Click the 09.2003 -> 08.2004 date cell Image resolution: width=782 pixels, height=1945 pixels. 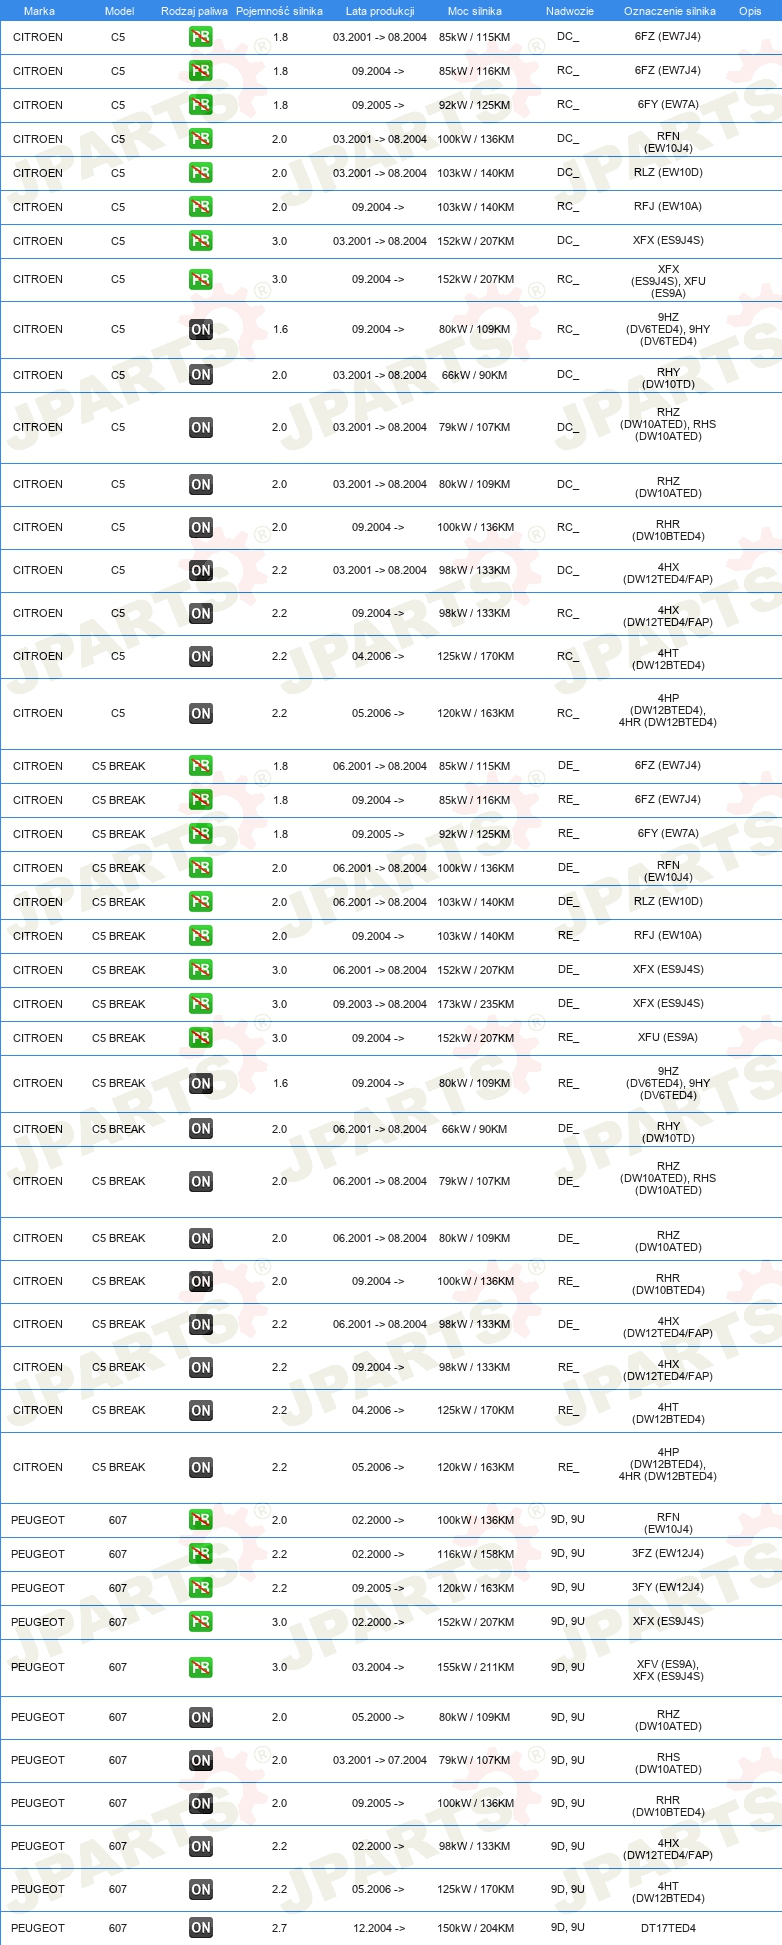[x=380, y=1004]
